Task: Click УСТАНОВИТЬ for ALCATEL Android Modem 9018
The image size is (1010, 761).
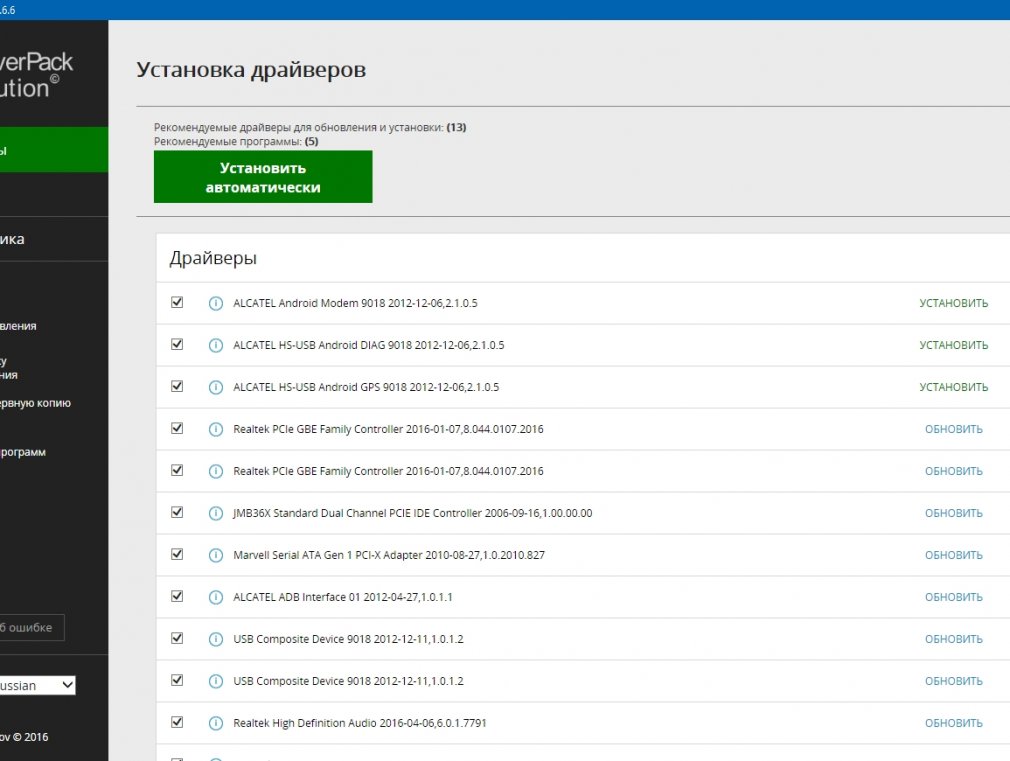Action: 953,303
